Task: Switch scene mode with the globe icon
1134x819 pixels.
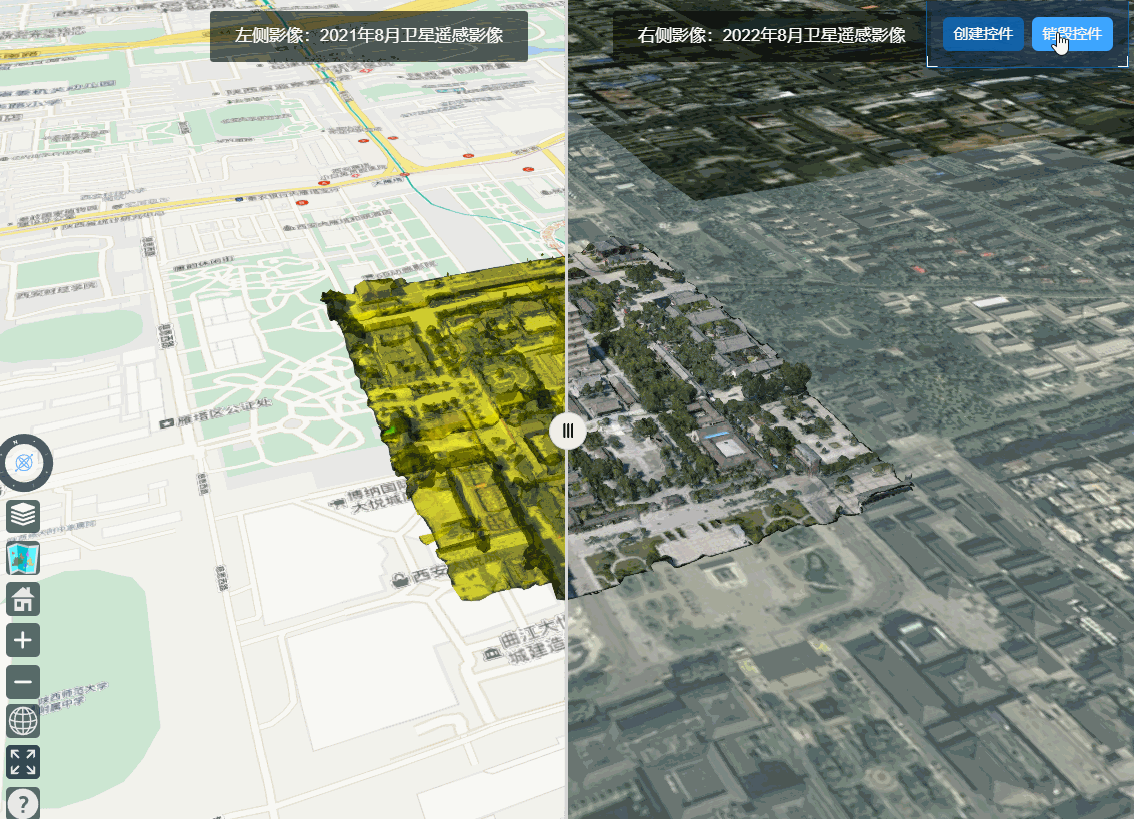Action: pos(23,720)
